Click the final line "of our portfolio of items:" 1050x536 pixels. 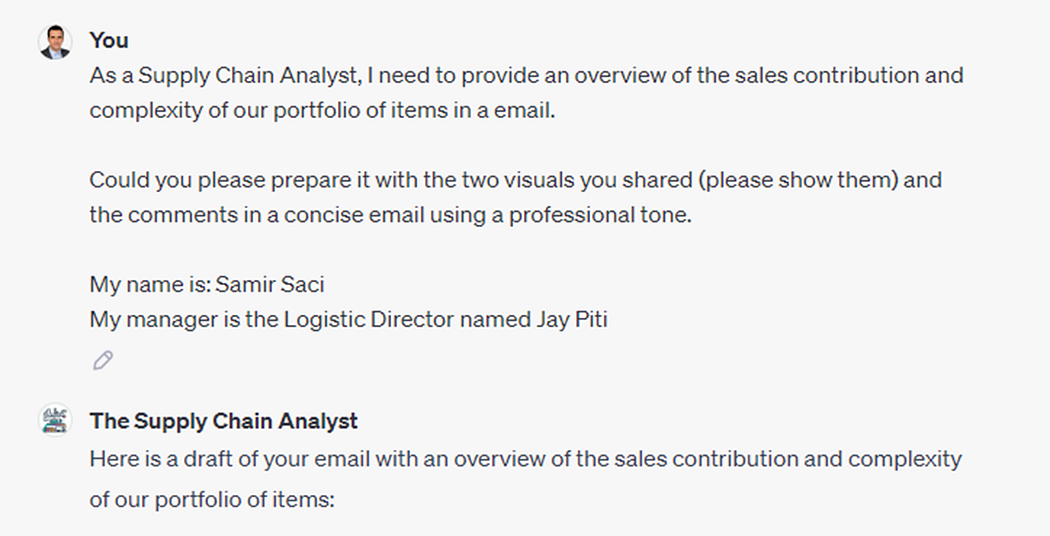[210, 497]
